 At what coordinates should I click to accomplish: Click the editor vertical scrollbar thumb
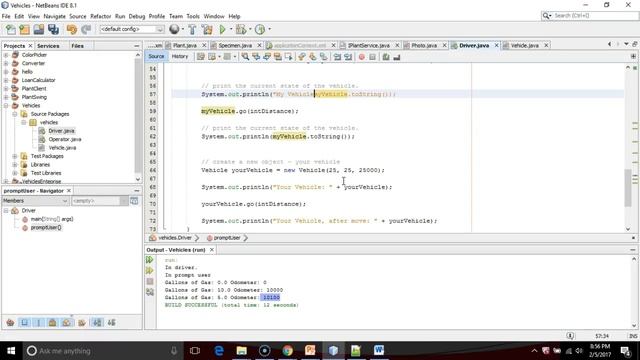(x=628, y=188)
